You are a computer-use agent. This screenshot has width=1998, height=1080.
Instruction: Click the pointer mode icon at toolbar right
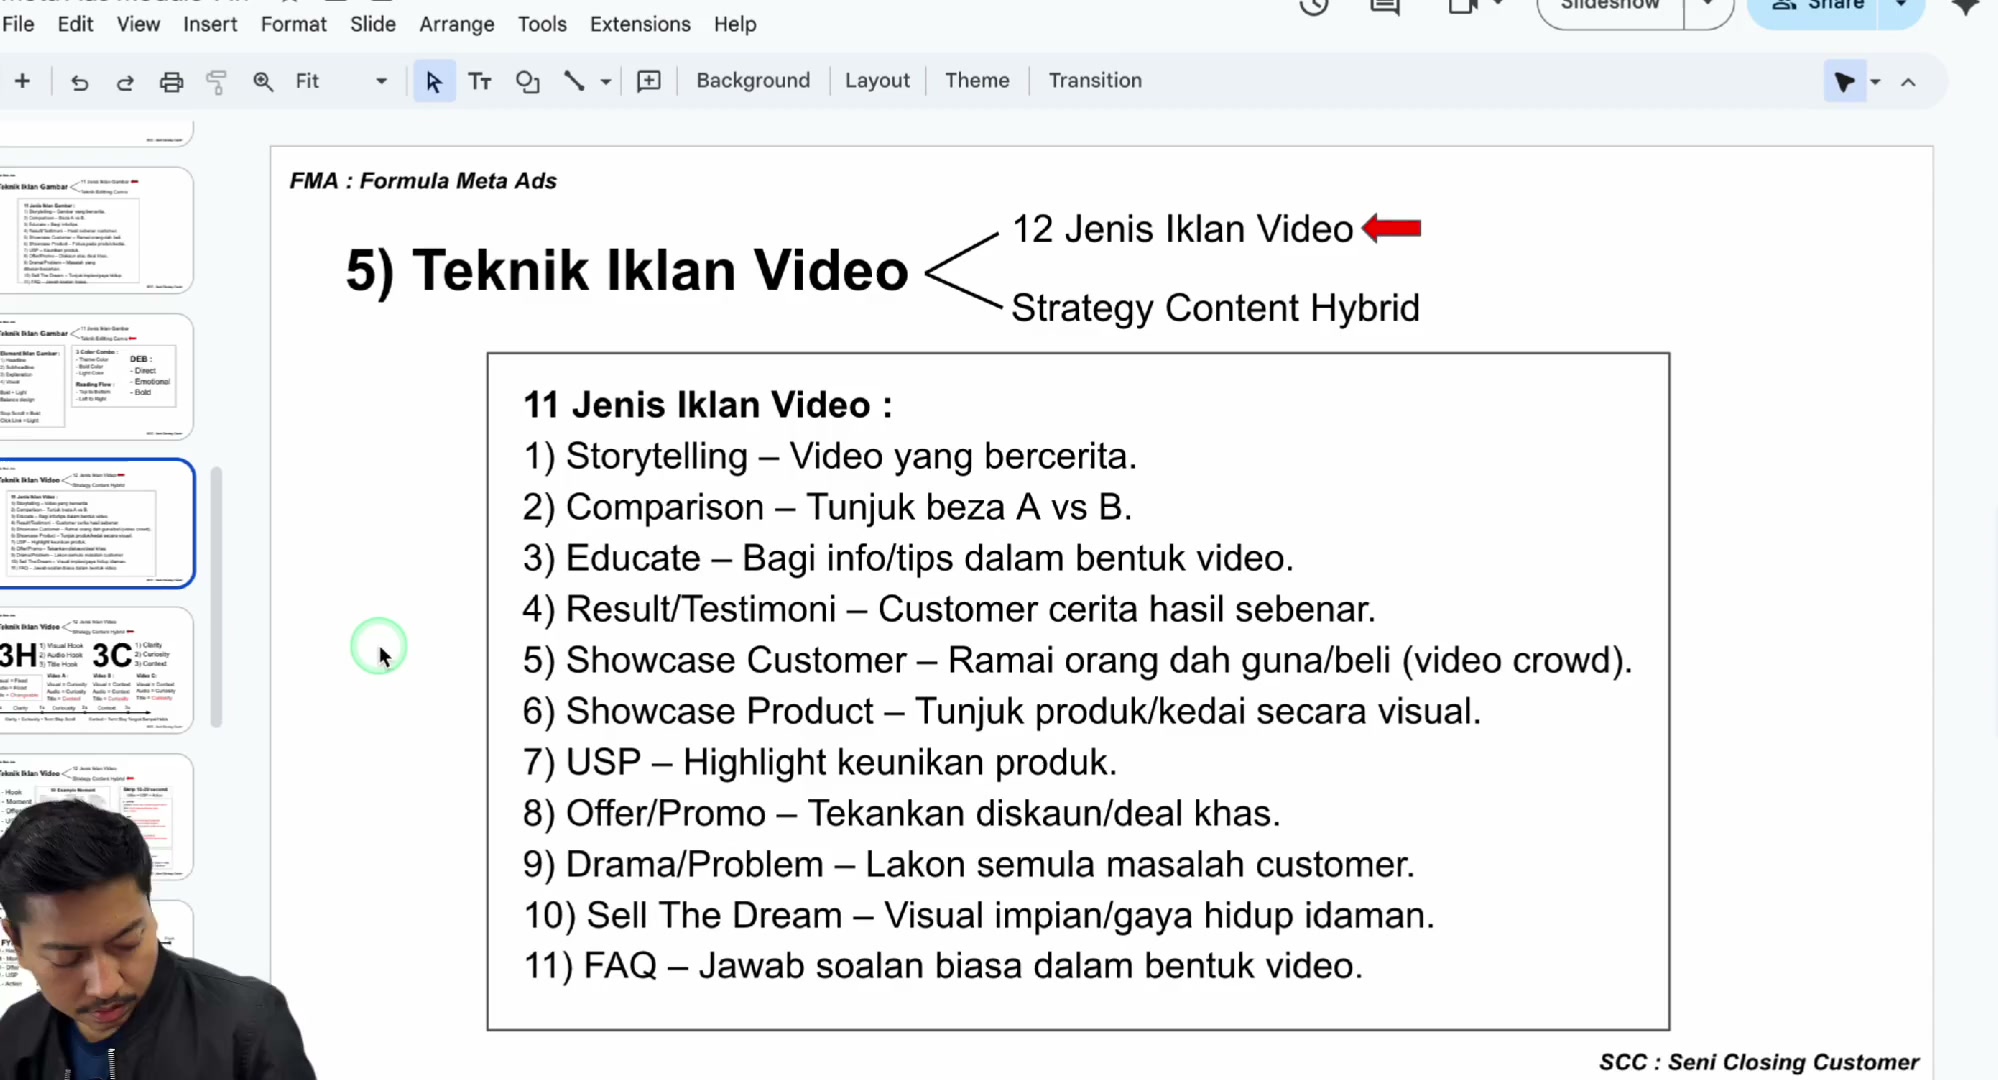click(1845, 82)
